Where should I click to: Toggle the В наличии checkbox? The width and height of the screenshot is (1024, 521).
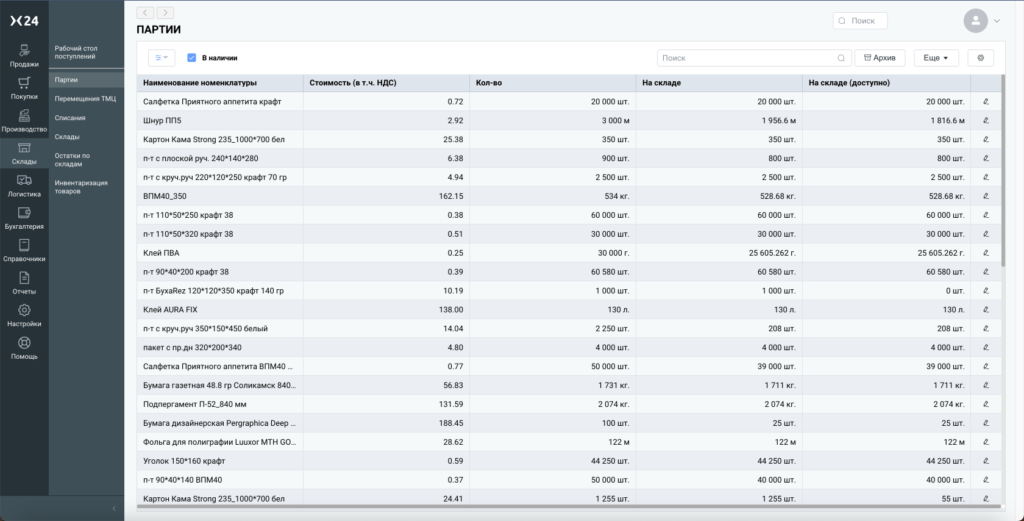coord(192,58)
